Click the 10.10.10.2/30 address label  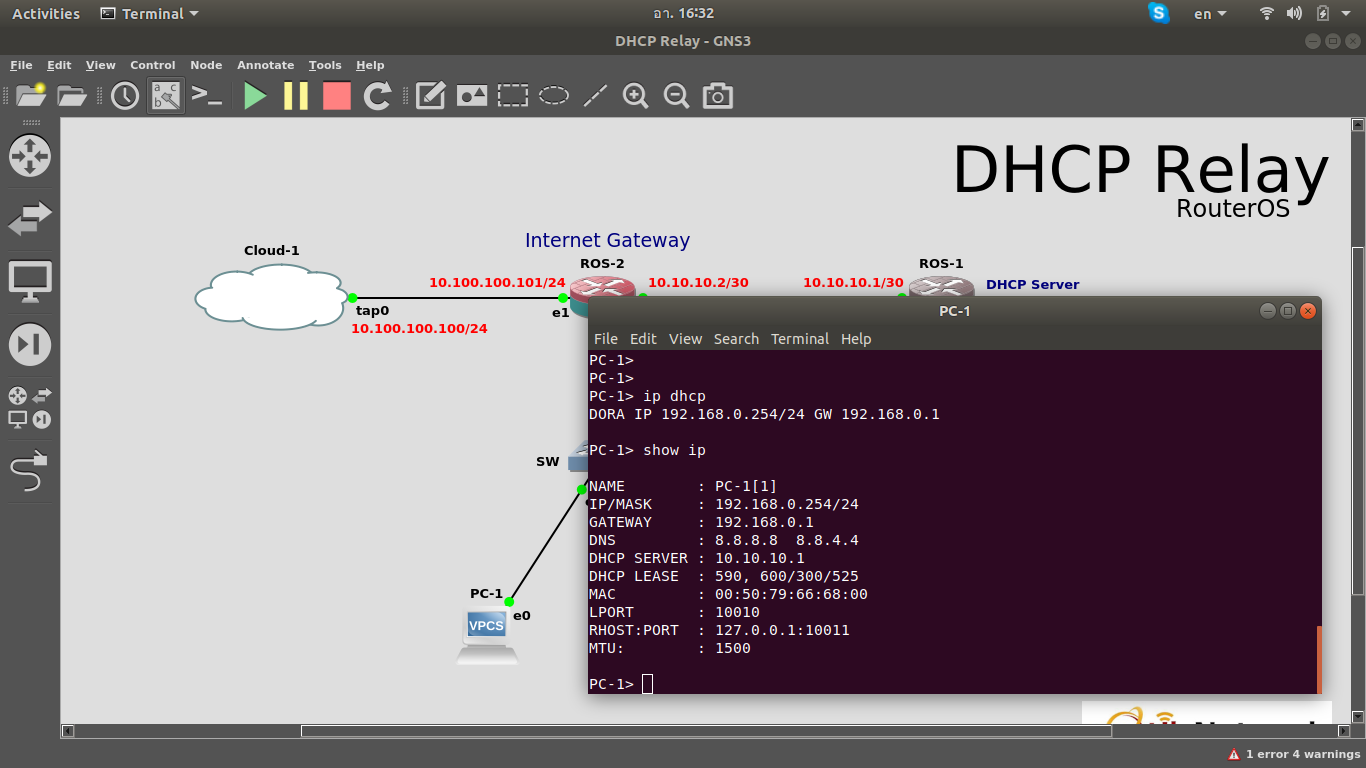[698, 282]
